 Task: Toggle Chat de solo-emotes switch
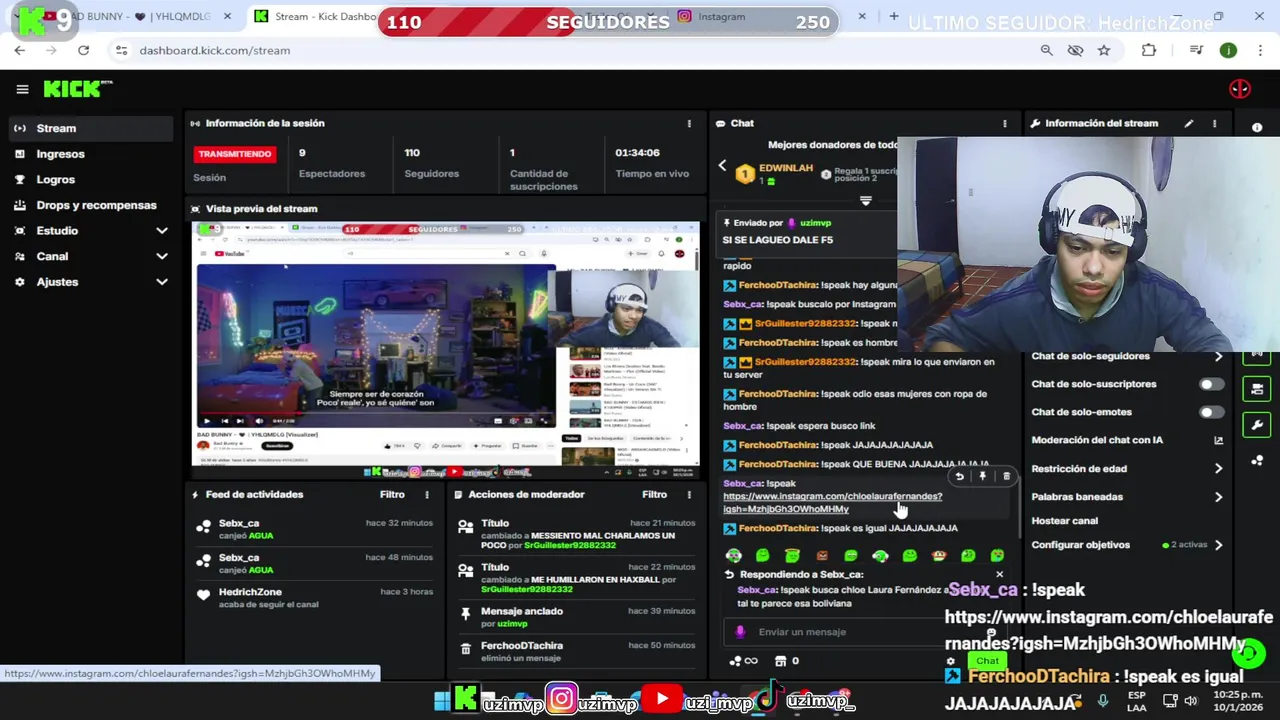pyautogui.click(x=1211, y=412)
